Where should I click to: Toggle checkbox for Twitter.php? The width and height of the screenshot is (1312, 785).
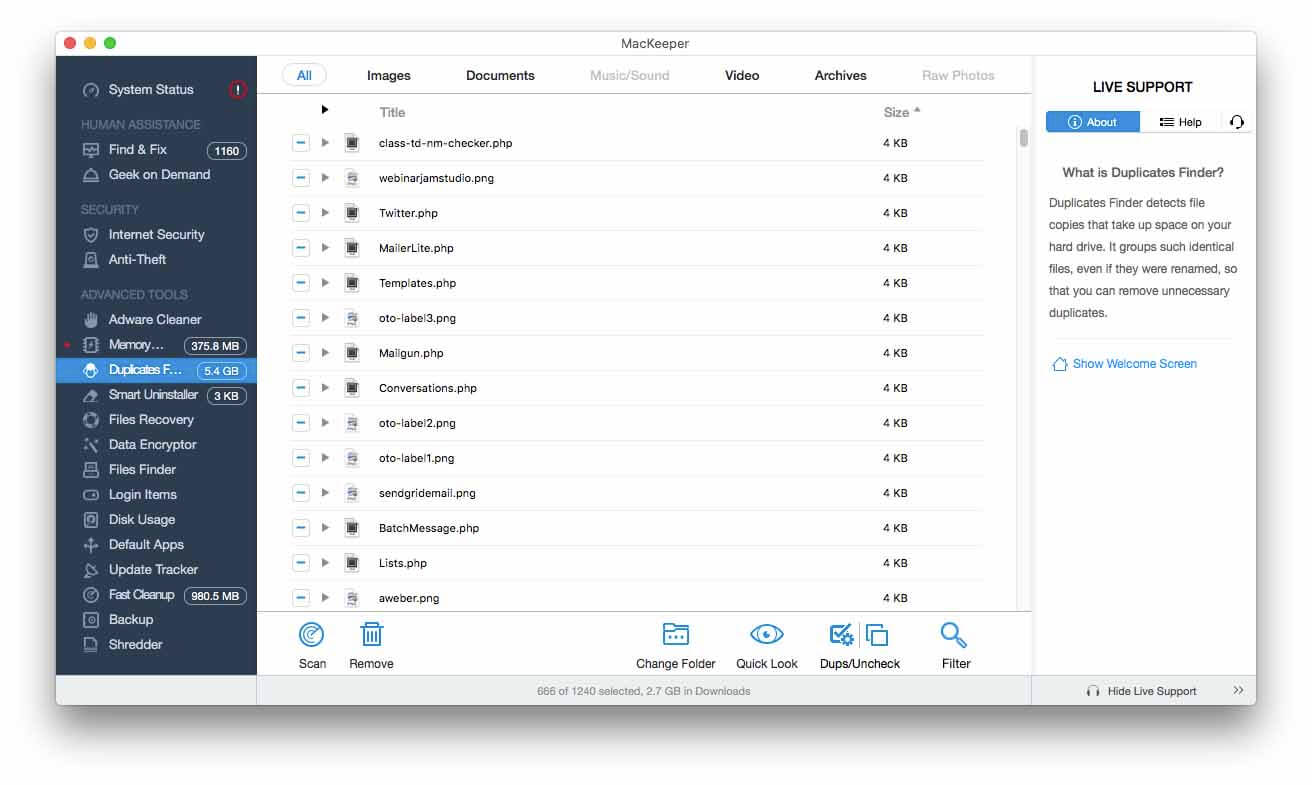pos(301,213)
